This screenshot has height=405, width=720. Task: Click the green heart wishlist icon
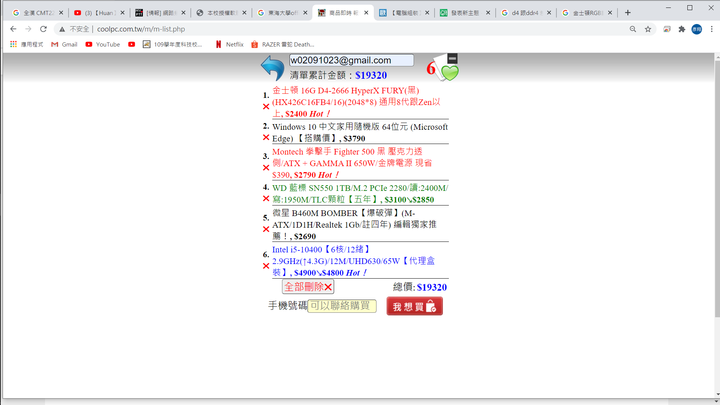point(450,73)
